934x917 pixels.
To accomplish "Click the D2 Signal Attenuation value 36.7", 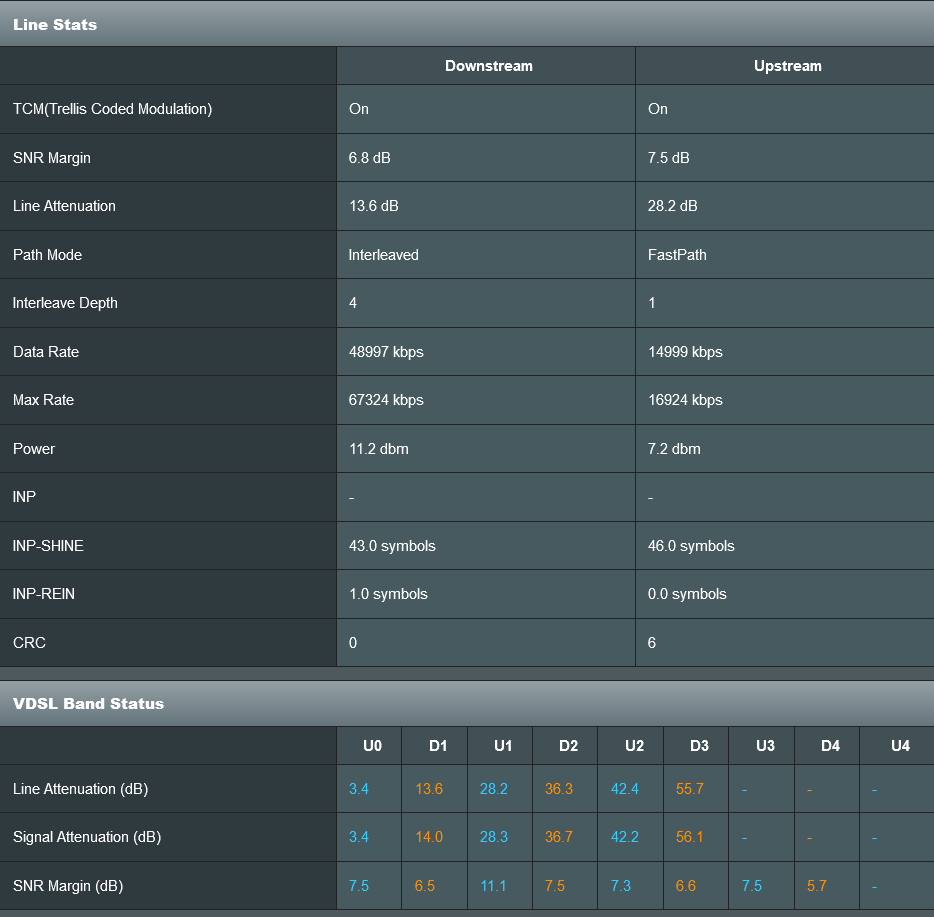I will click(559, 837).
